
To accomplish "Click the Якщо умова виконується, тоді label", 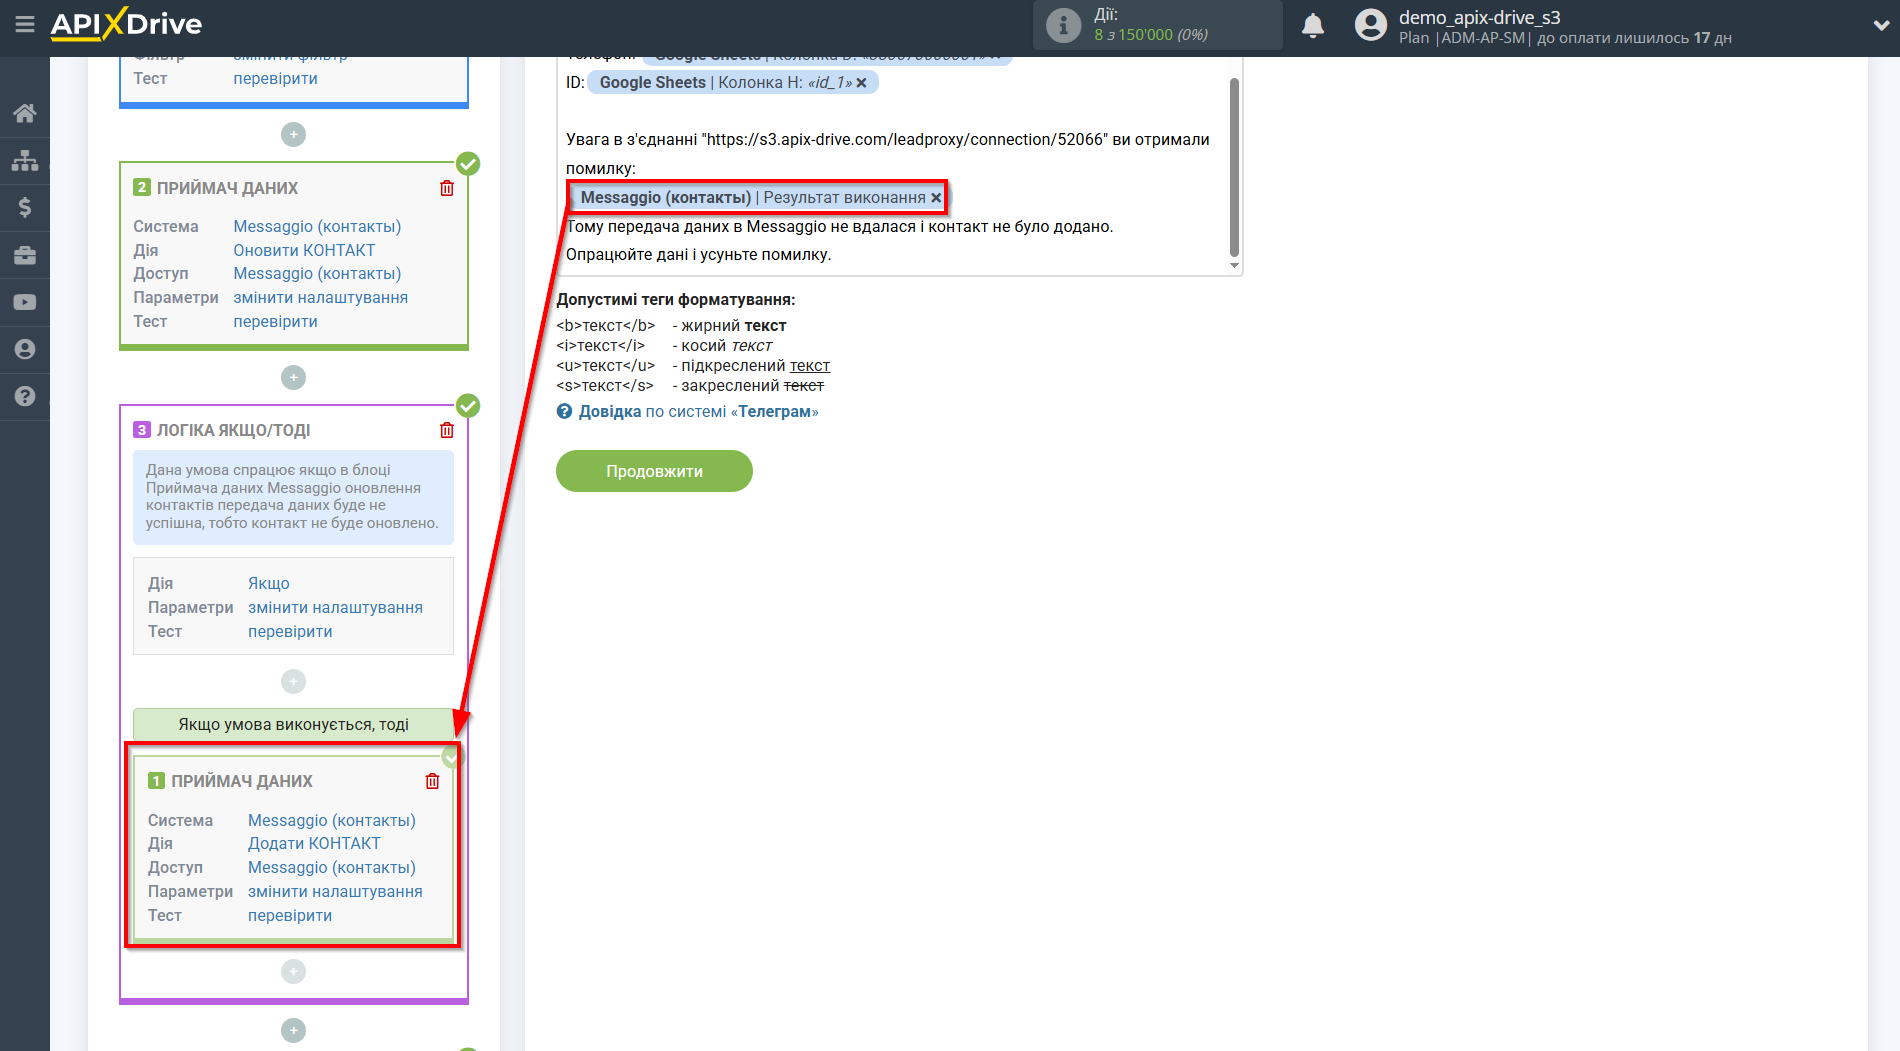I will 293,725.
